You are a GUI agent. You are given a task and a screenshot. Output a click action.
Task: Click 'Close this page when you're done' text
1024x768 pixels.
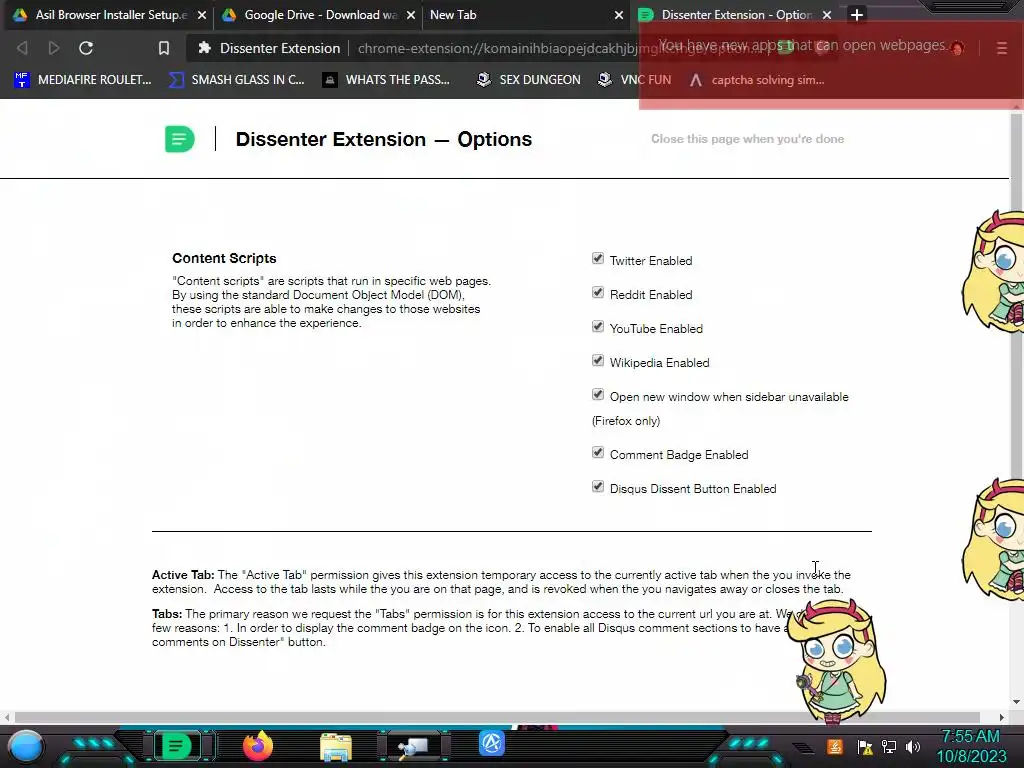tap(747, 138)
